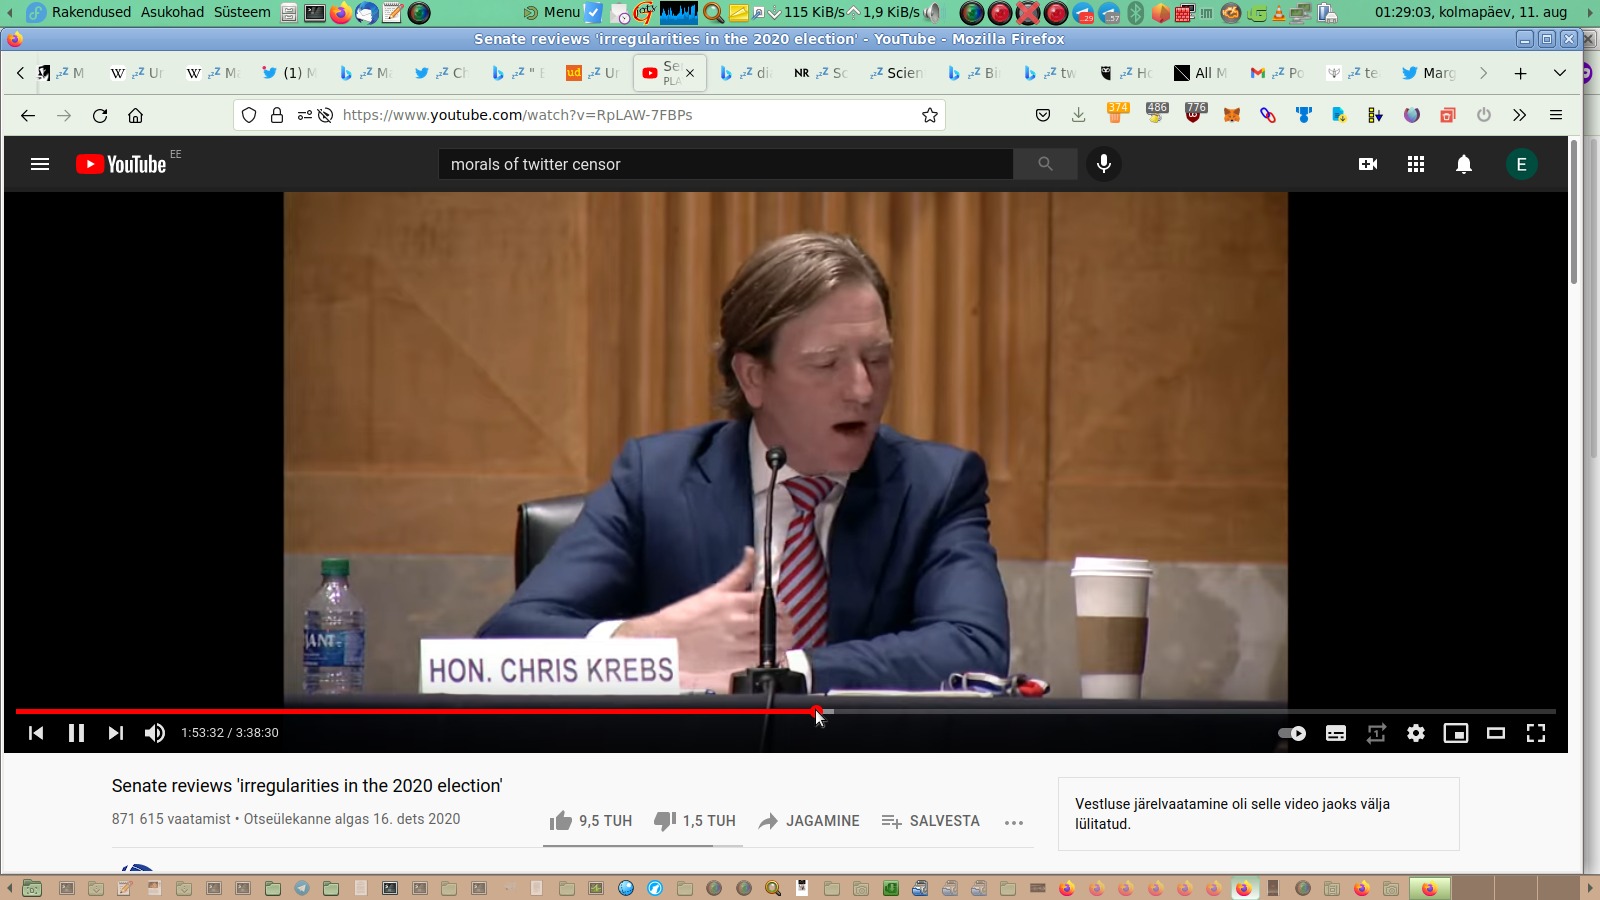Open the Süsteem system menu
This screenshot has height=900, width=1600.
242,12
